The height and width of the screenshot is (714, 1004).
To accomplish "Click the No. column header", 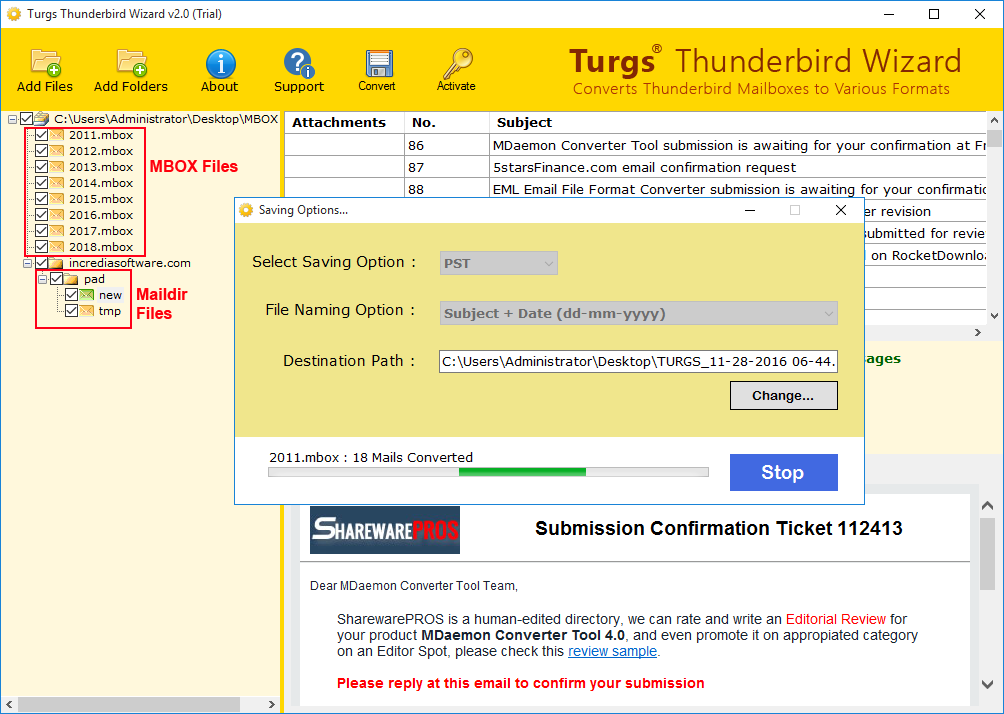I will click(x=447, y=122).
